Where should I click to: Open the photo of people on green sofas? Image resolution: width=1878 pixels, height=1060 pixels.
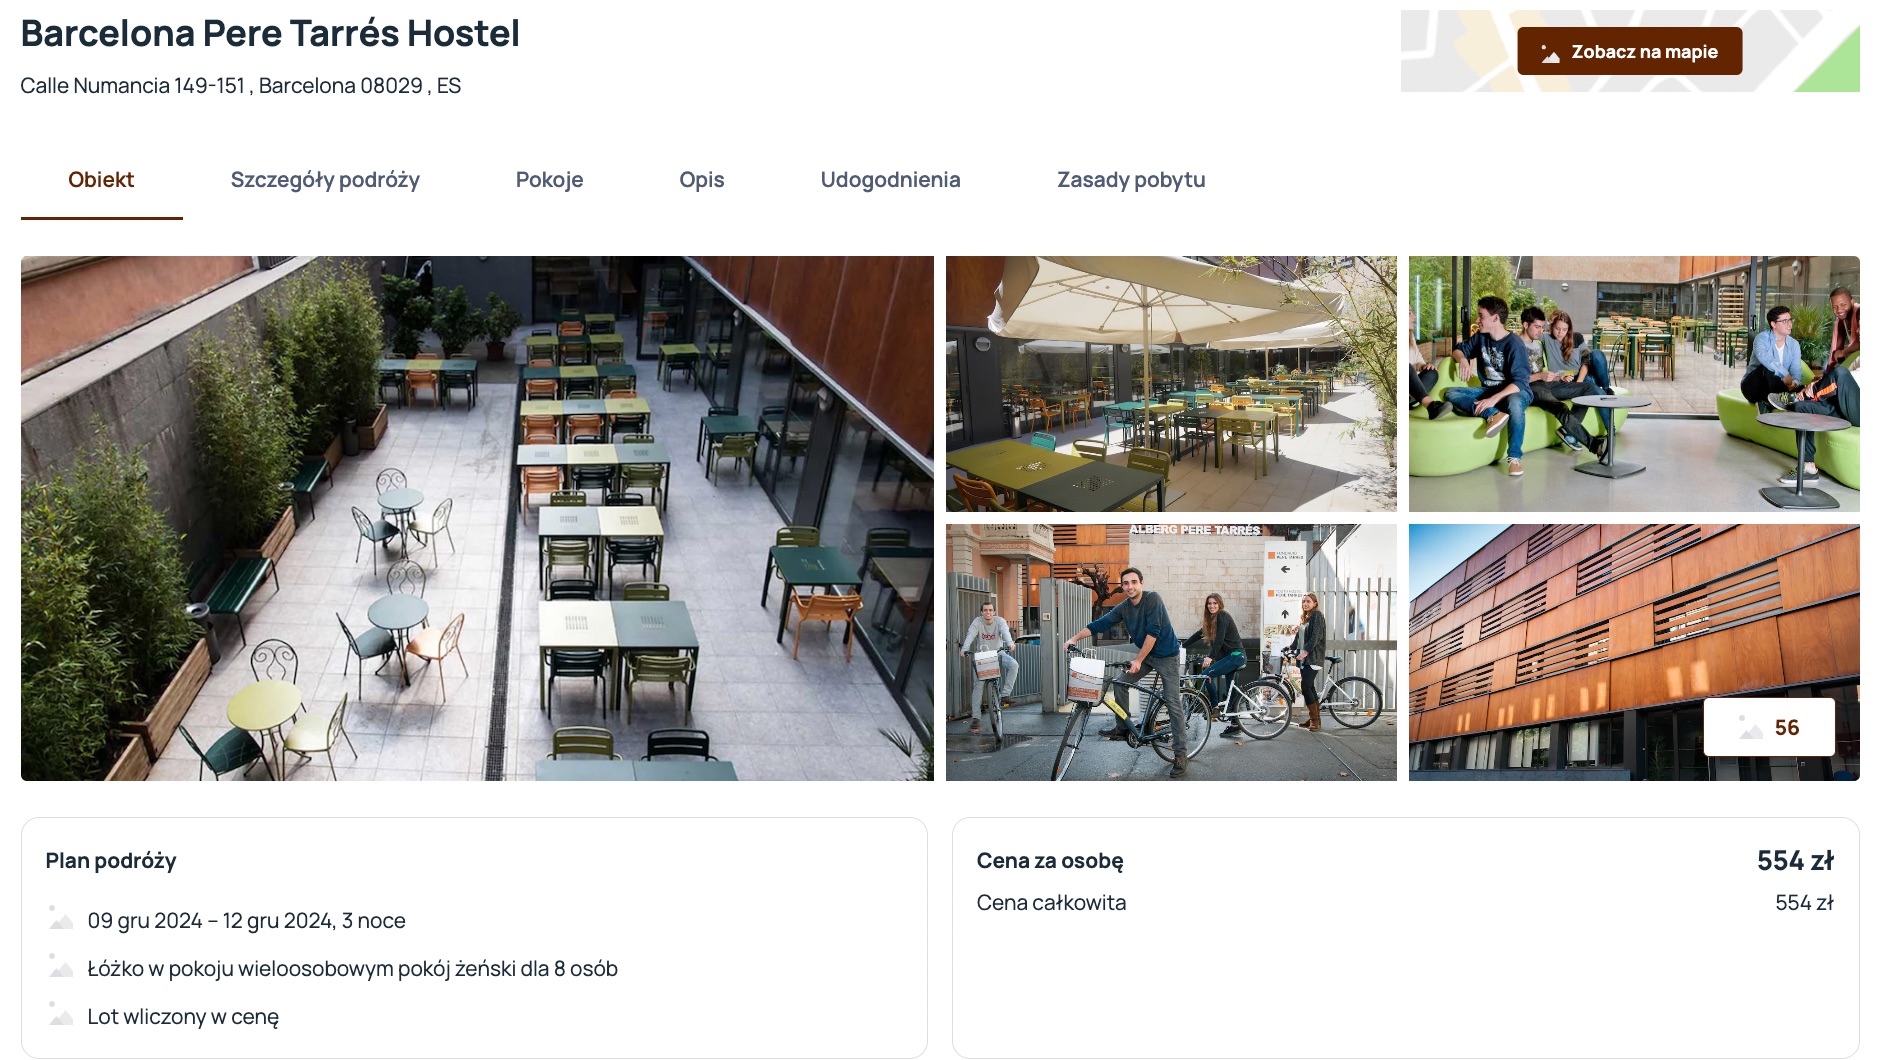click(x=1634, y=384)
